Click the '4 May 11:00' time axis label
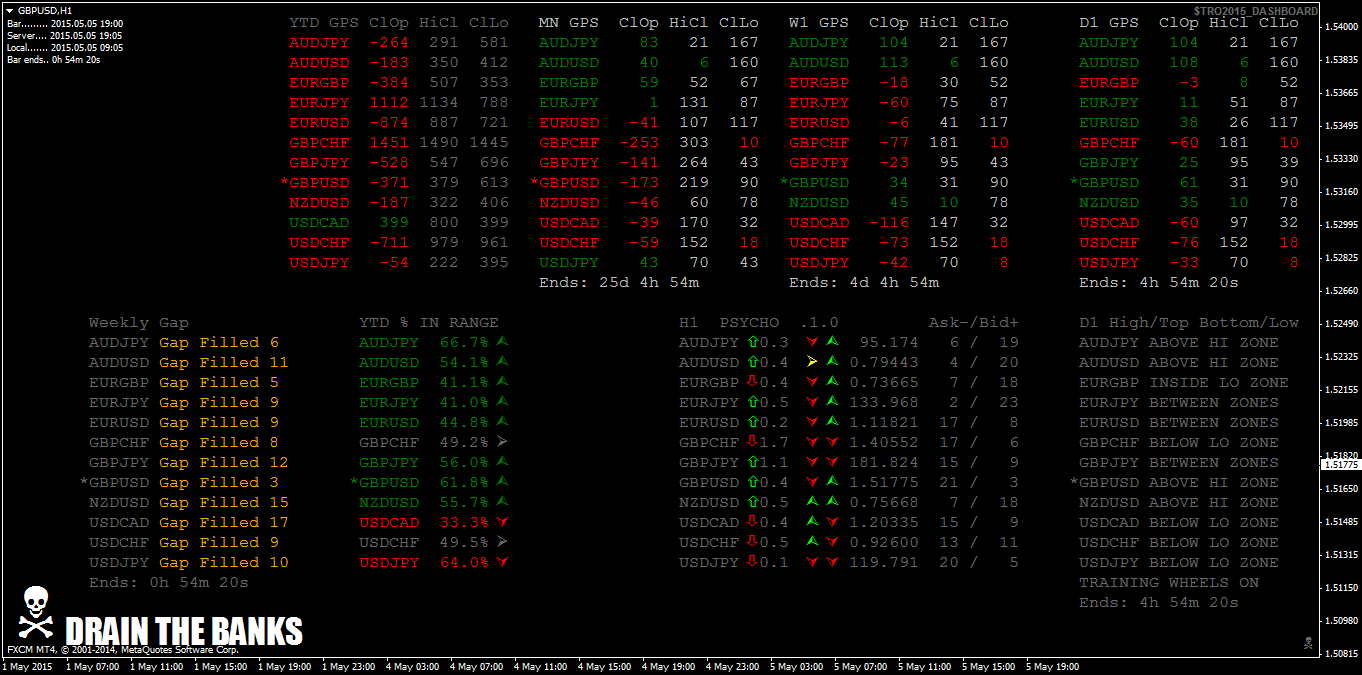Viewport: 1362px width, 675px height. click(541, 667)
